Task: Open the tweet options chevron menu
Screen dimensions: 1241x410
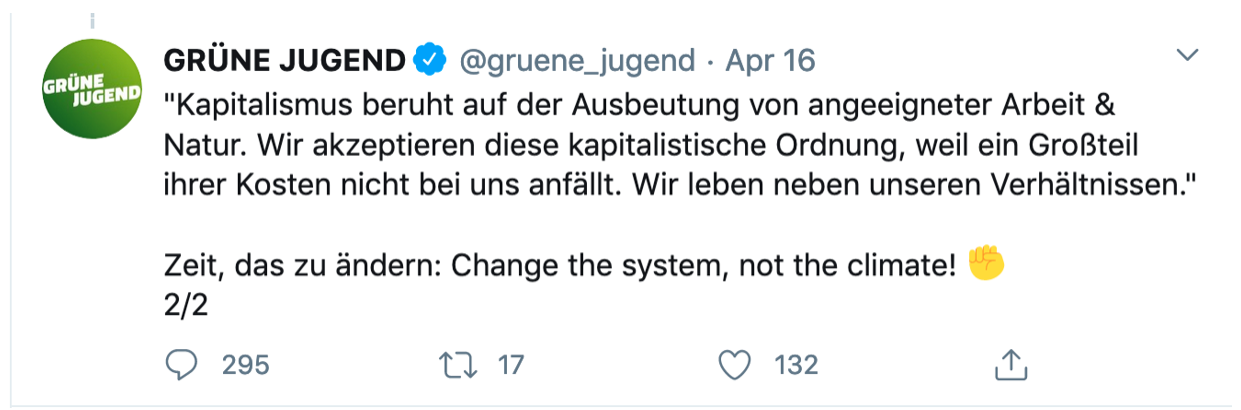Action: 1188,56
